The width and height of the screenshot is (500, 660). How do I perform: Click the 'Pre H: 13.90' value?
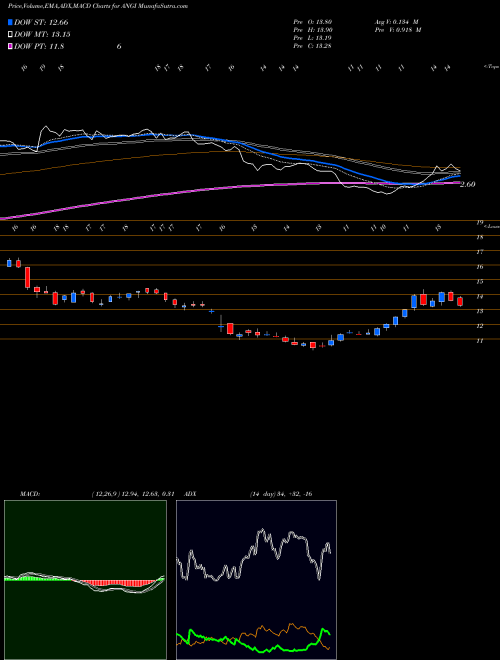[313, 30]
